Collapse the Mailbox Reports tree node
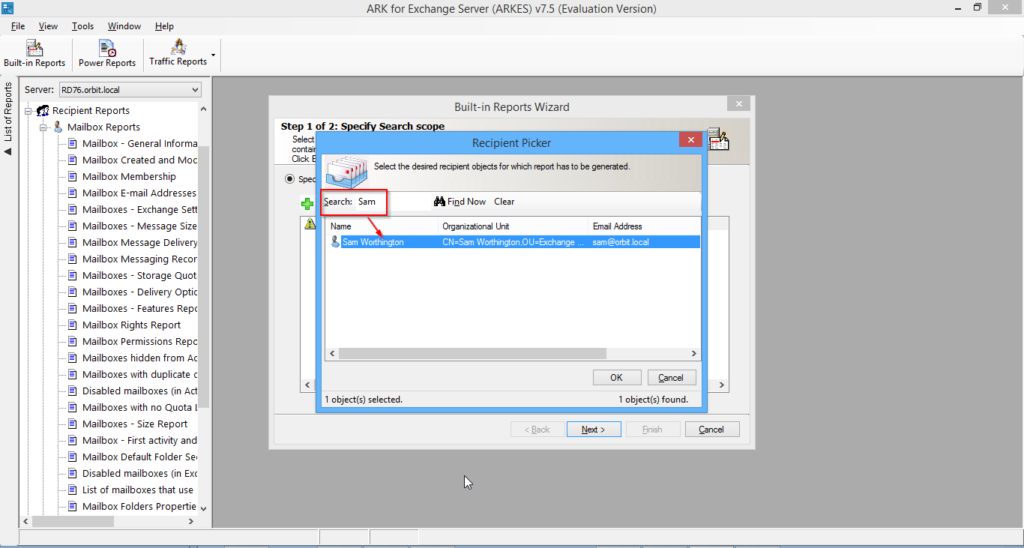Image resolution: width=1024 pixels, height=548 pixels. [44, 127]
